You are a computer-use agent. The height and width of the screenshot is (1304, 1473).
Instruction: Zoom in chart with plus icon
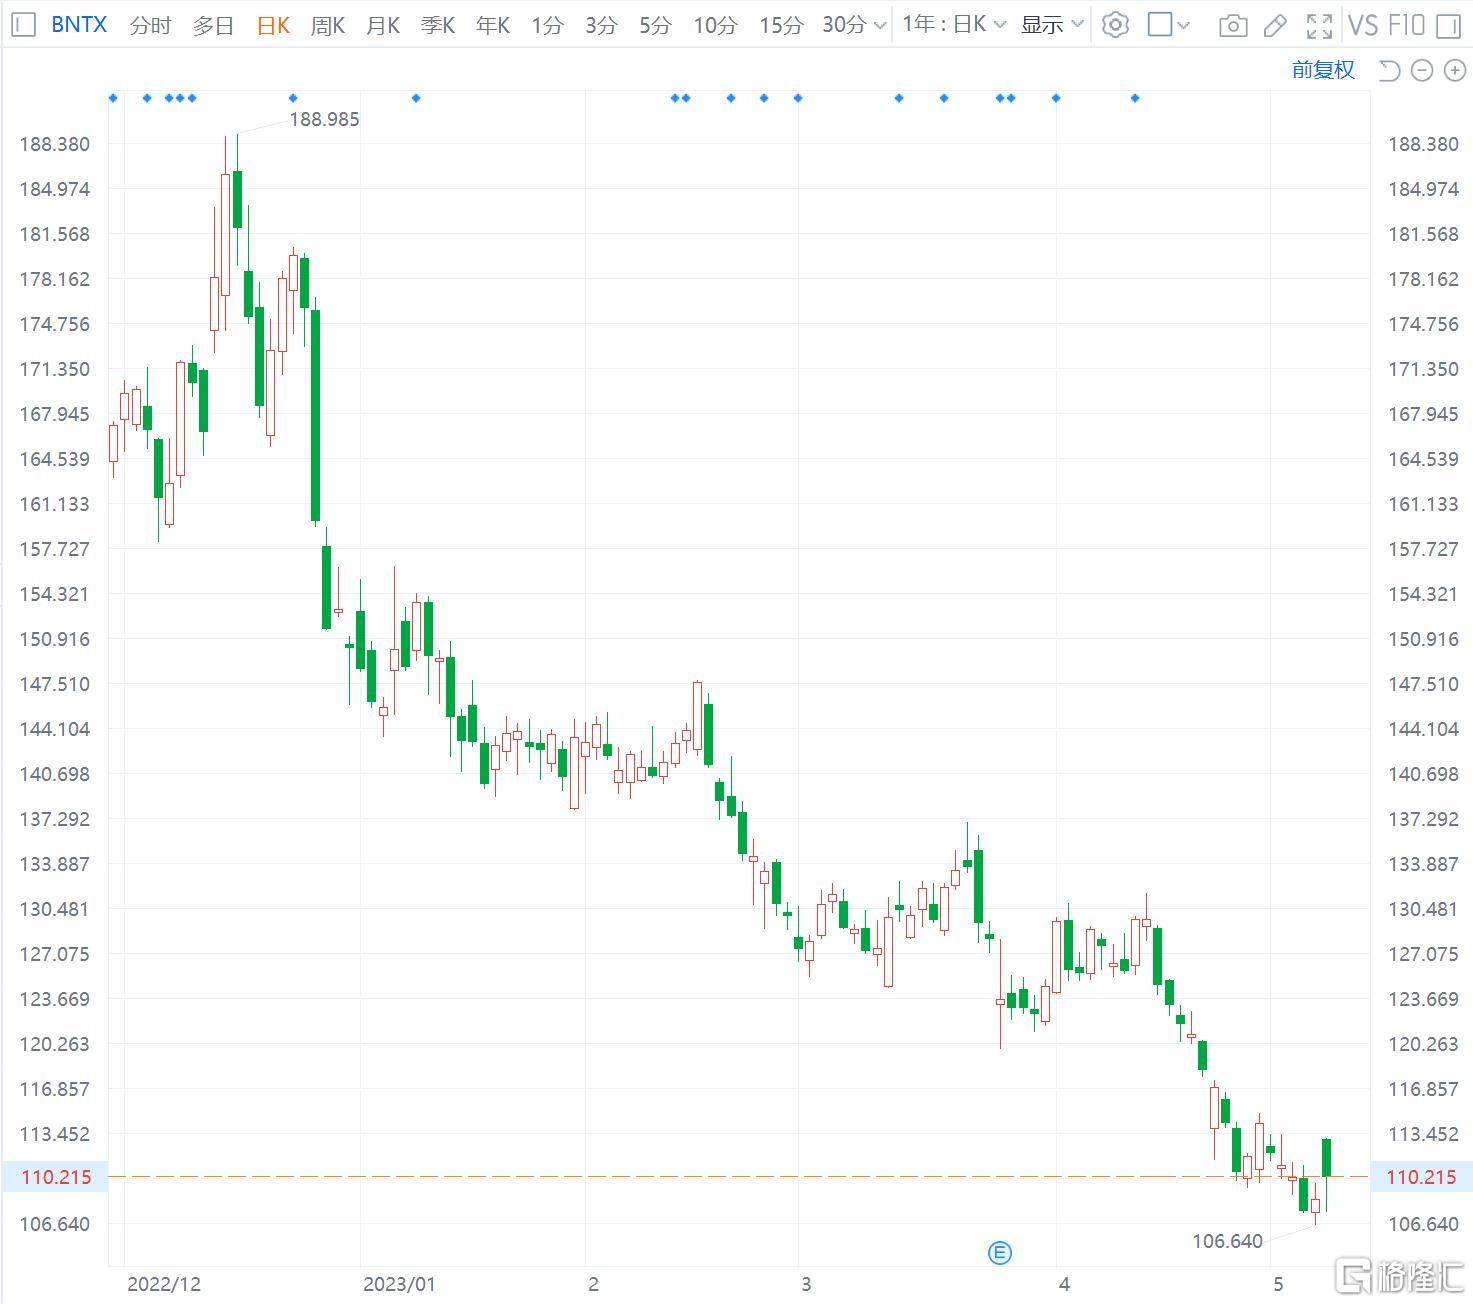pos(1454,70)
